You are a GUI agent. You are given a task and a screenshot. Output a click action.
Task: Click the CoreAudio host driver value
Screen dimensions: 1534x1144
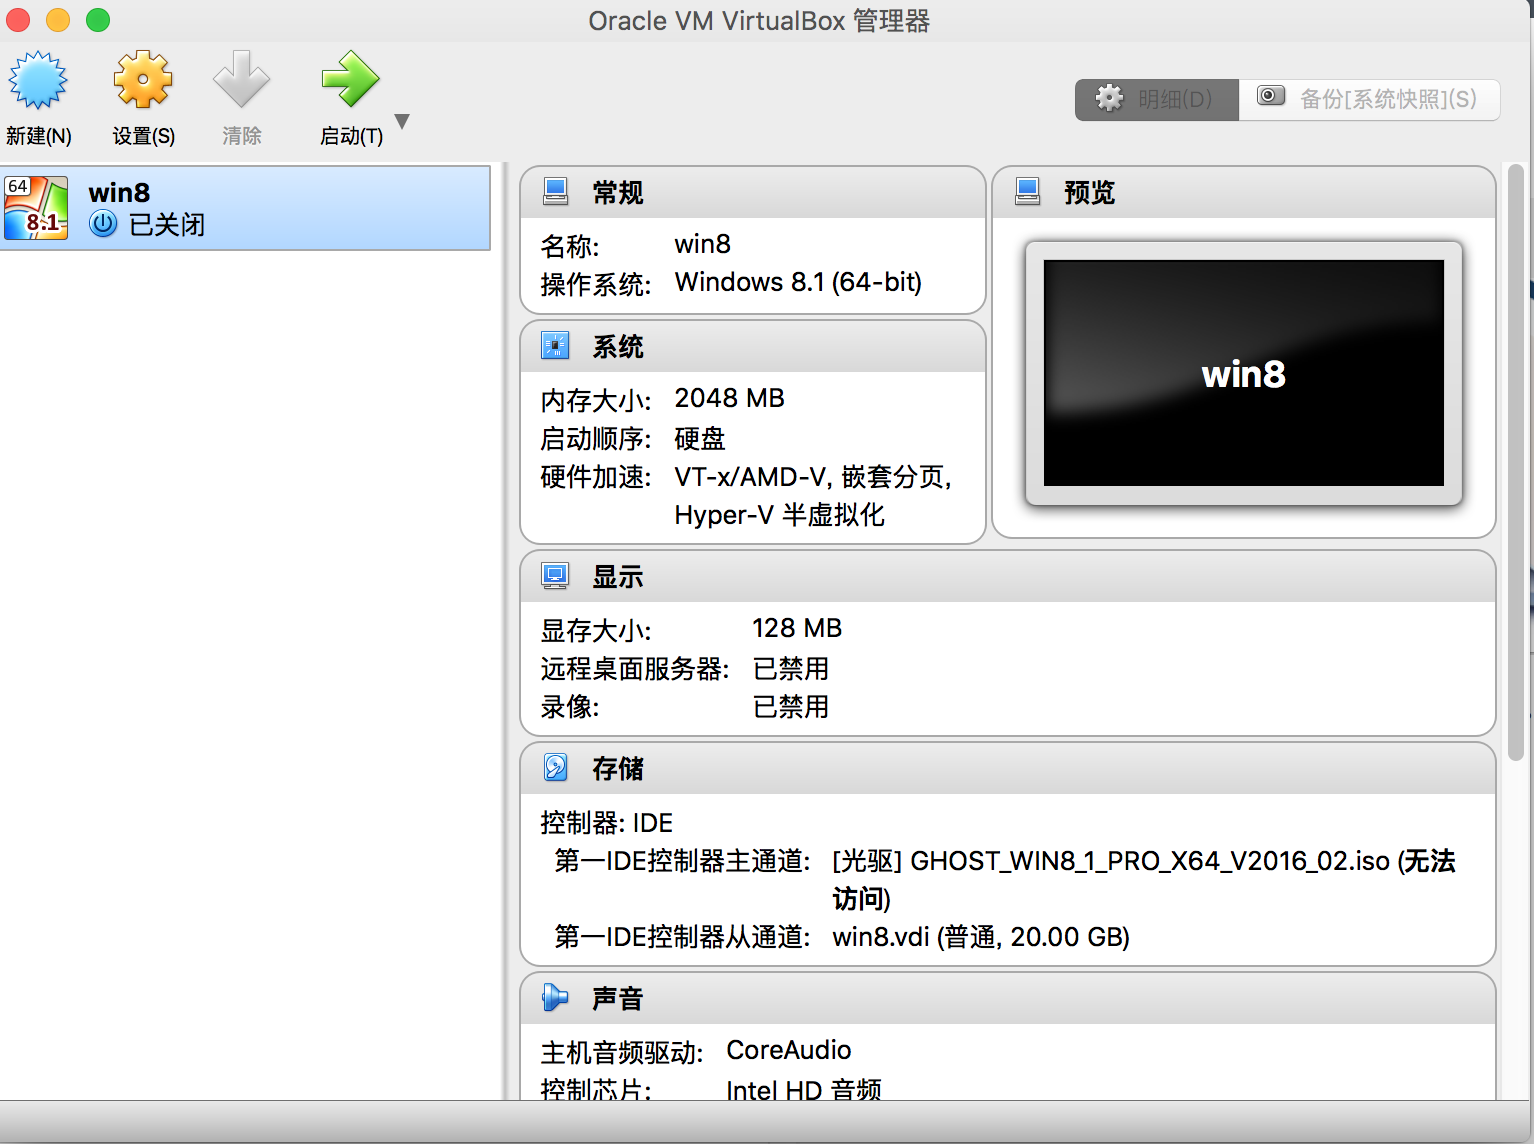tap(788, 1050)
